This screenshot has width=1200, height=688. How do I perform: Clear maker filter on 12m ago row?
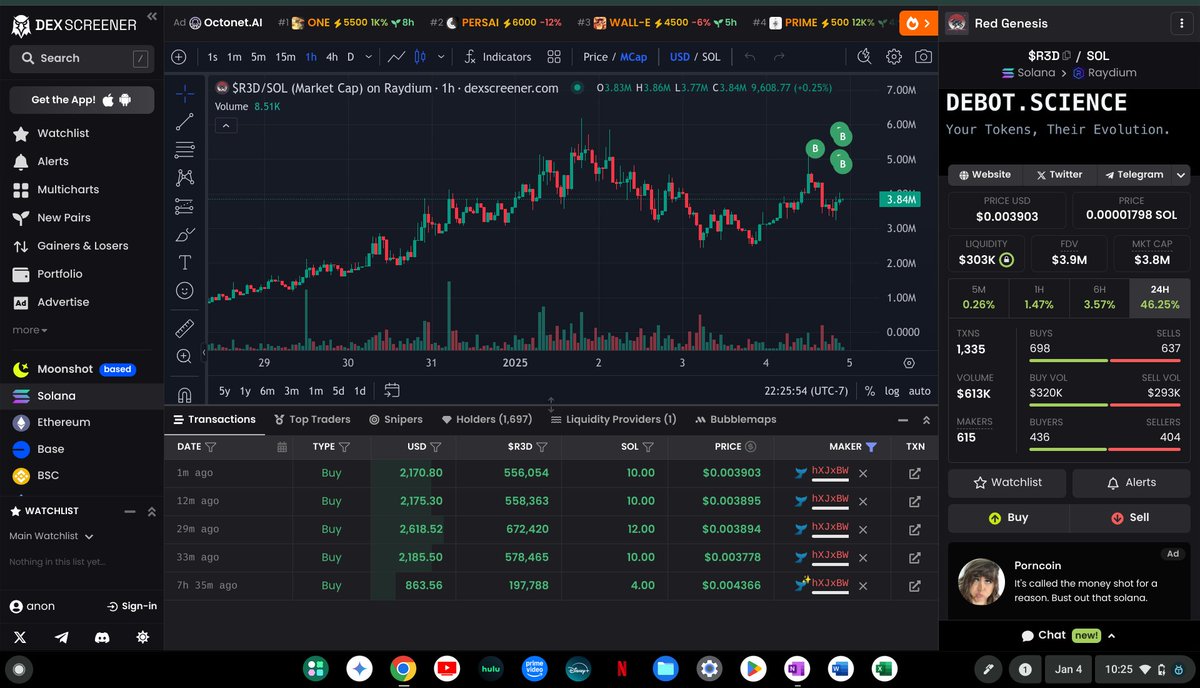pos(863,501)
